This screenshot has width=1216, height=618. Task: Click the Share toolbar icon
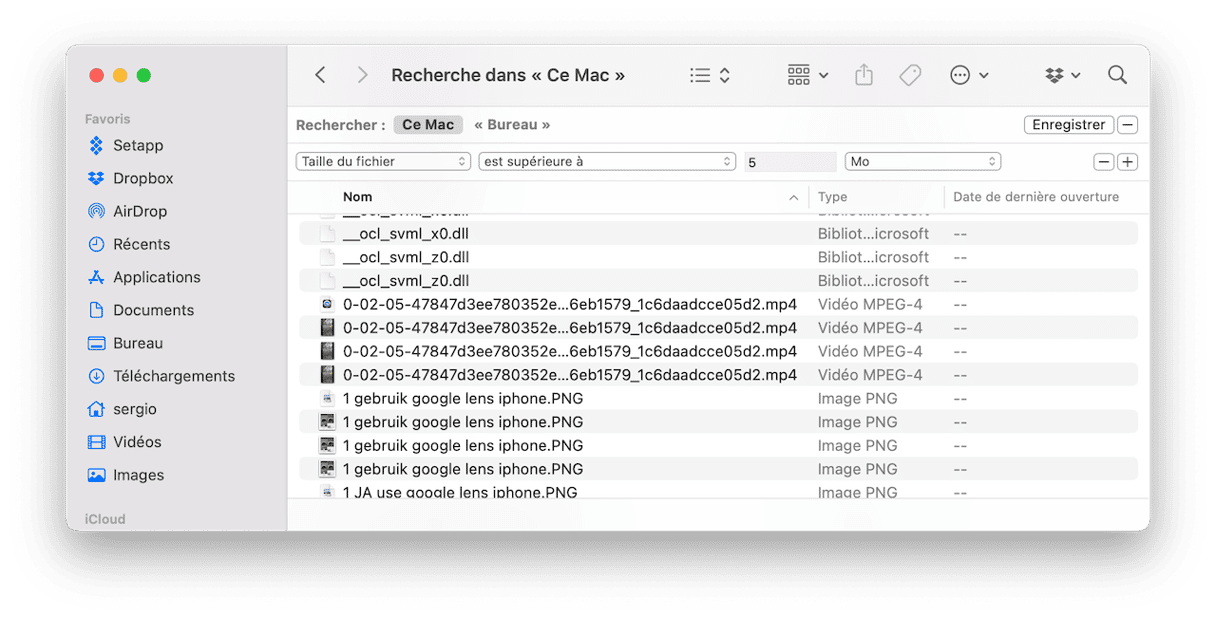click(864, 75)
